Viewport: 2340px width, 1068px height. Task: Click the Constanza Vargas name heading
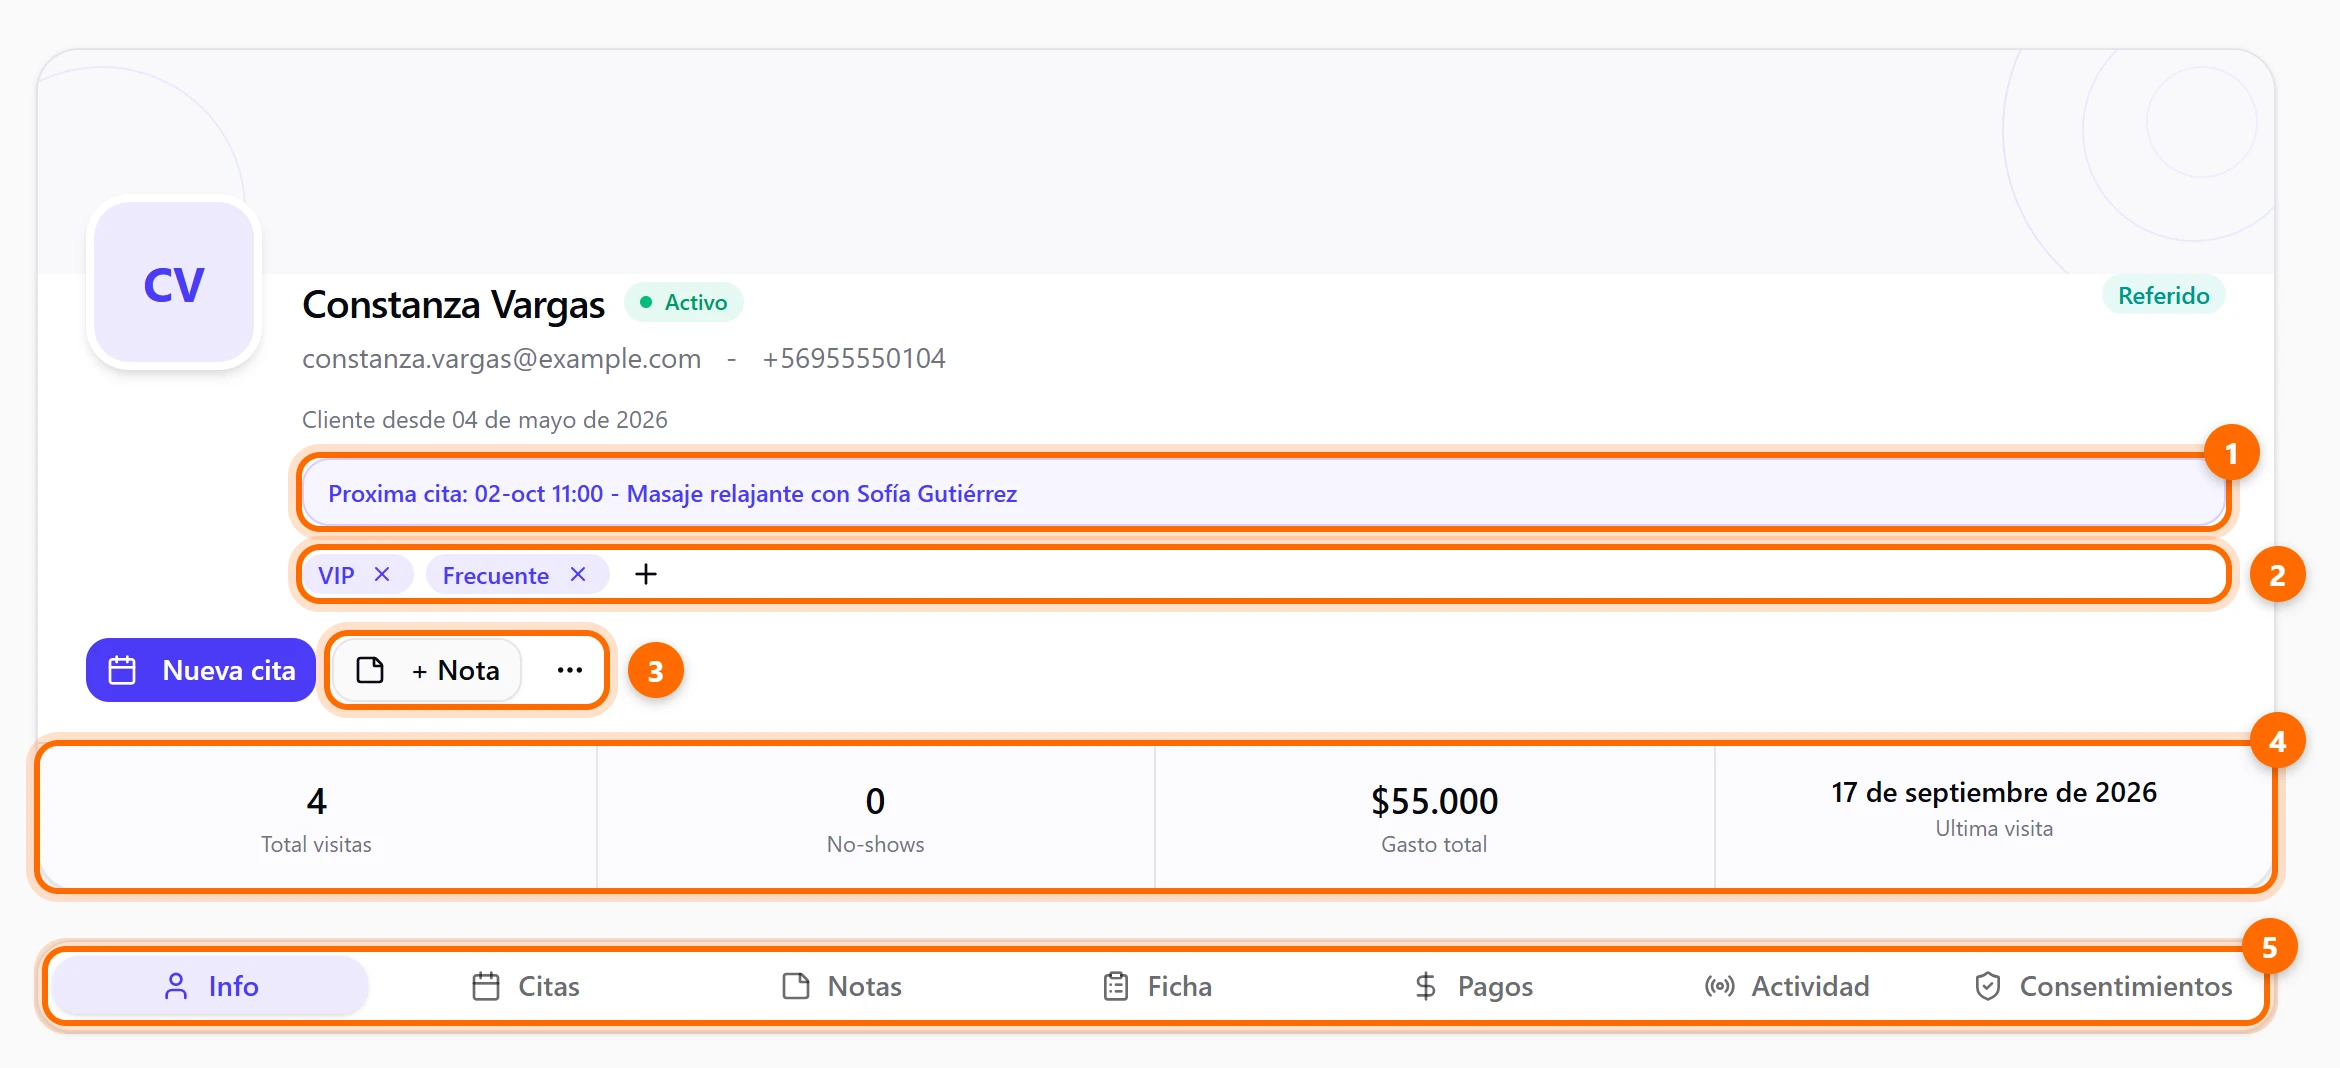click(454, 304)
